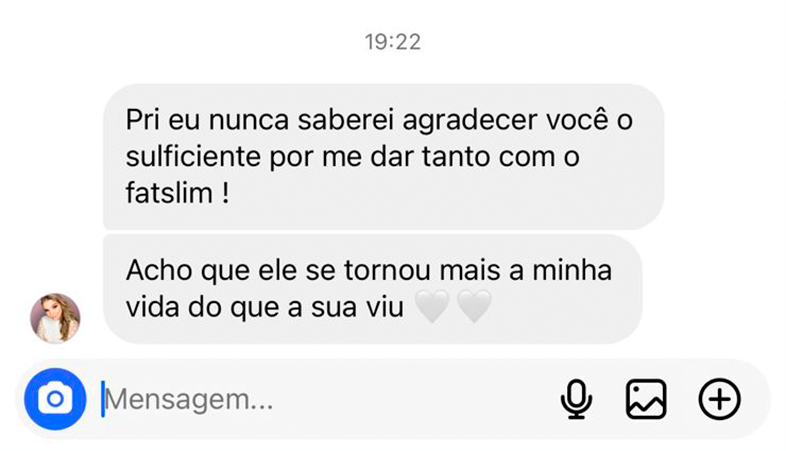Image resolution: width=786 pixels, height=451 pixels.
Task: Open more options with the plus icon
Action: tap(719, 399)
